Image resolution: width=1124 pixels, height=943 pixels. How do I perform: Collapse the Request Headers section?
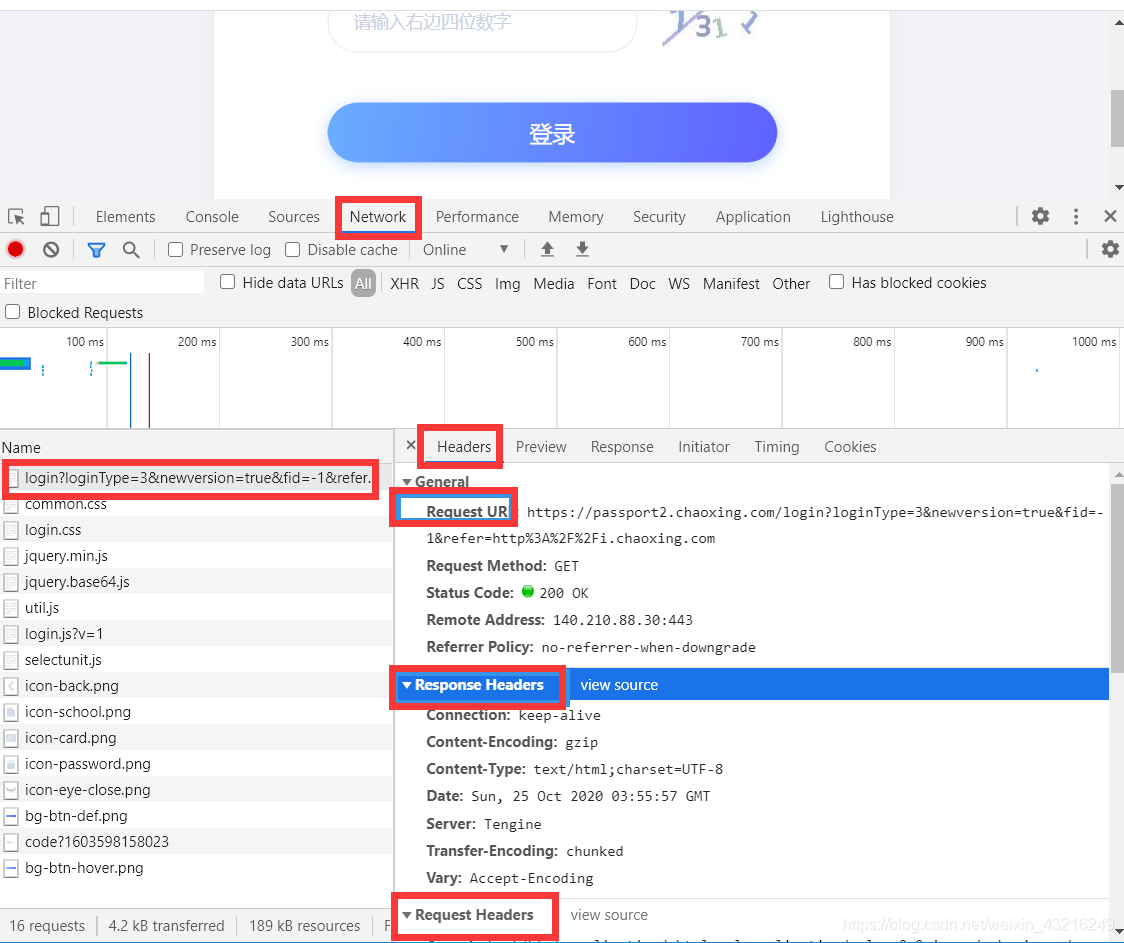(x=407, y=915)
